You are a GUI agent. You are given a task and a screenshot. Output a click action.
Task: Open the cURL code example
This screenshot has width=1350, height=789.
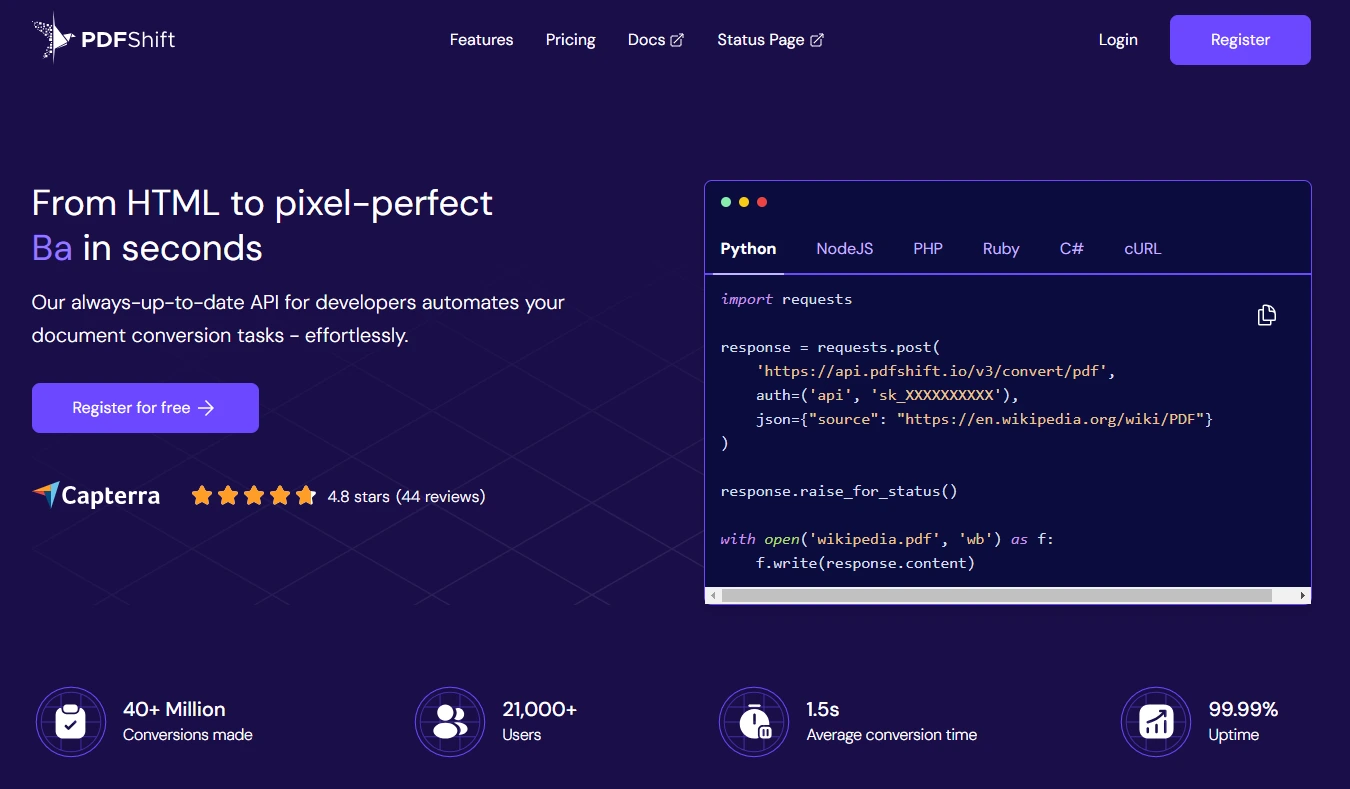point(1142,248)
